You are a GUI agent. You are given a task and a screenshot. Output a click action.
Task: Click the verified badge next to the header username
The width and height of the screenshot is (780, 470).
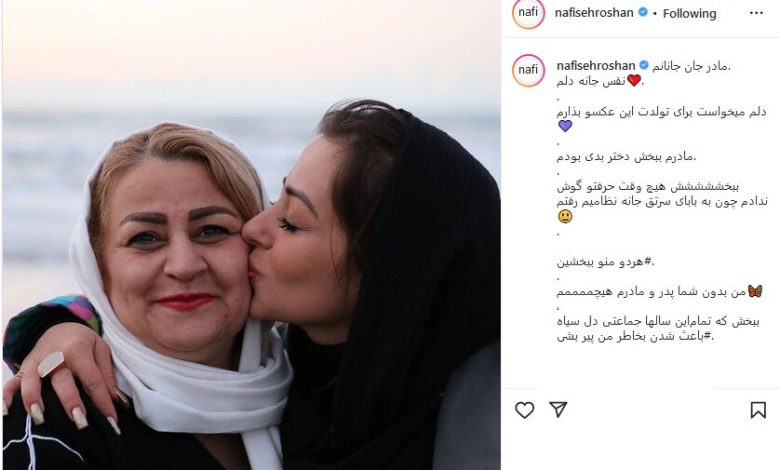point(643,12)
